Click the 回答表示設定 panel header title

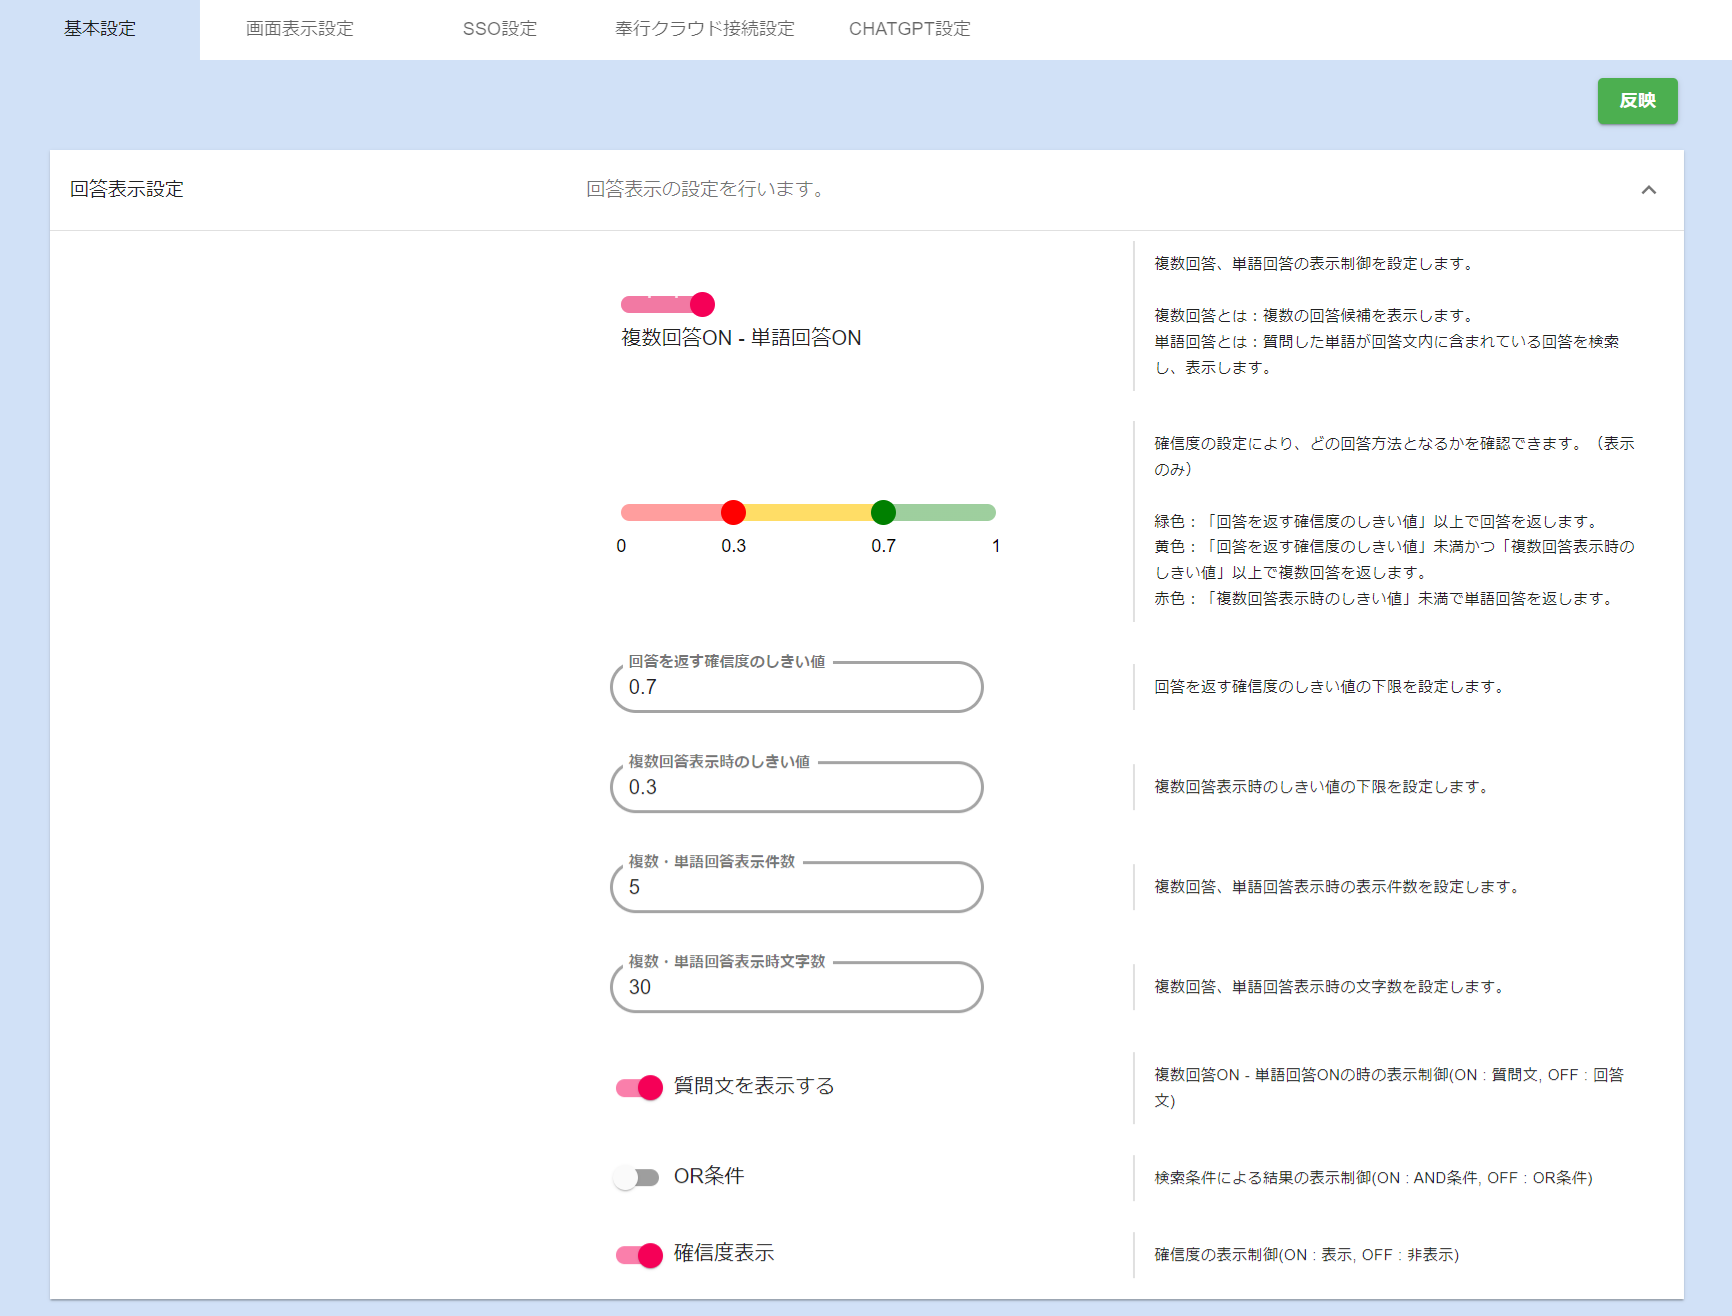(127, 190)
